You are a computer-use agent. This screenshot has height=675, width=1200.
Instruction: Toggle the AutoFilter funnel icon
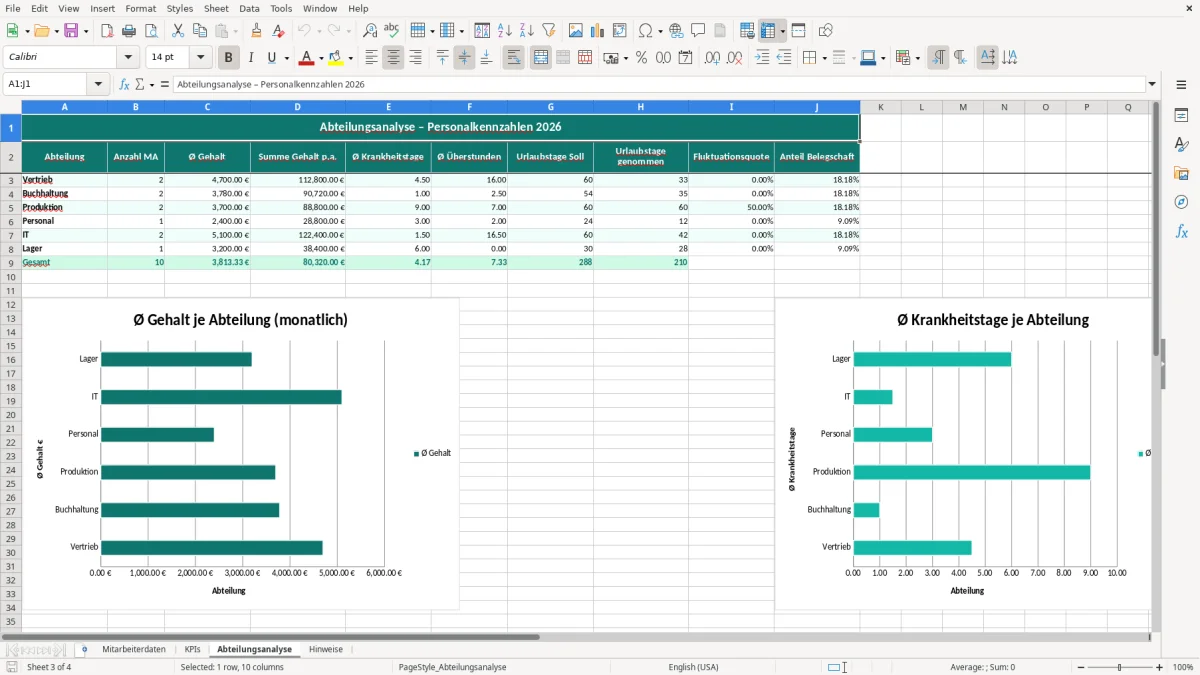(x=548, y=31)
